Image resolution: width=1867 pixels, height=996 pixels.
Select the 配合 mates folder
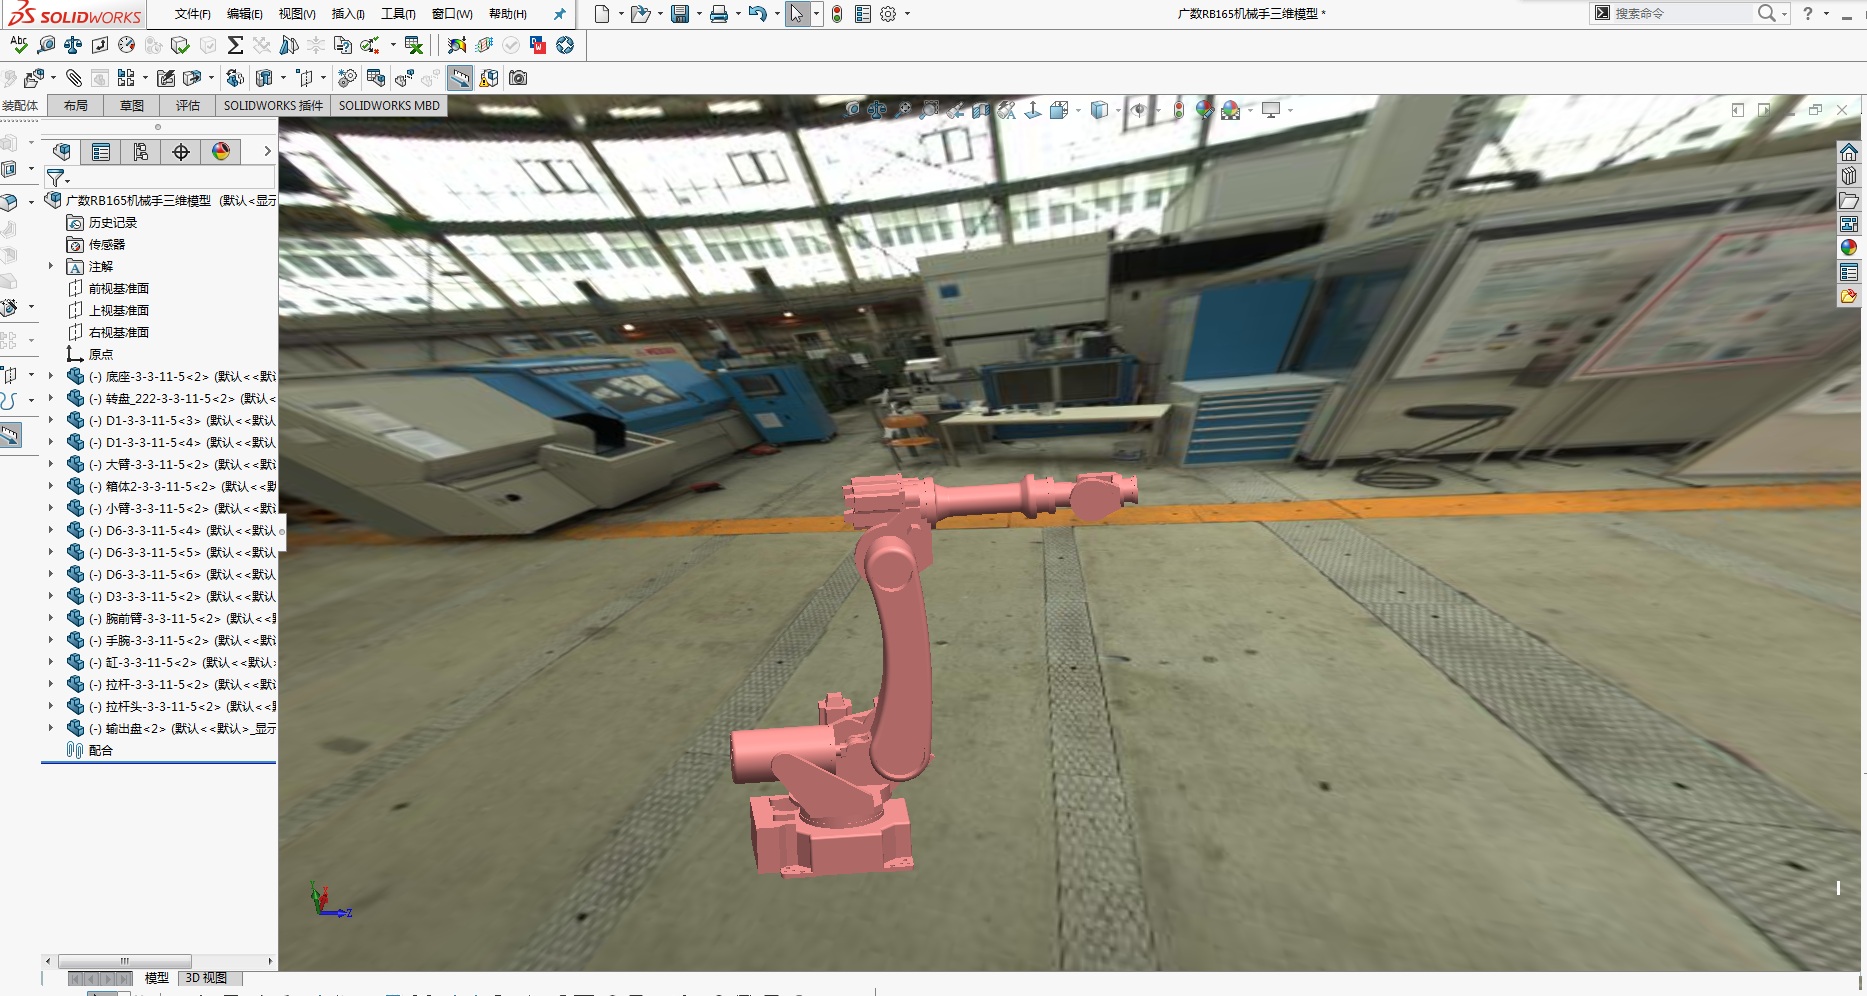(90, 750)
